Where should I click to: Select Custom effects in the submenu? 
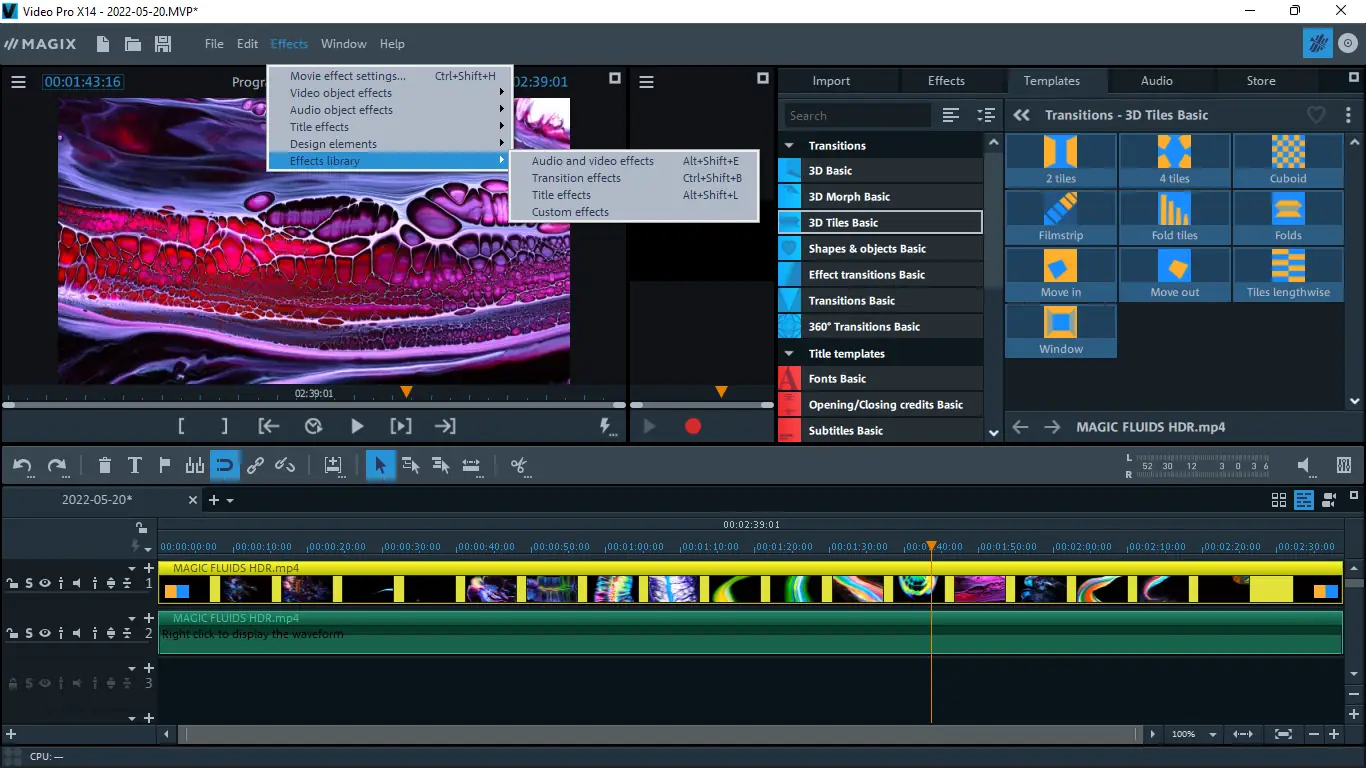coord(634,212)
